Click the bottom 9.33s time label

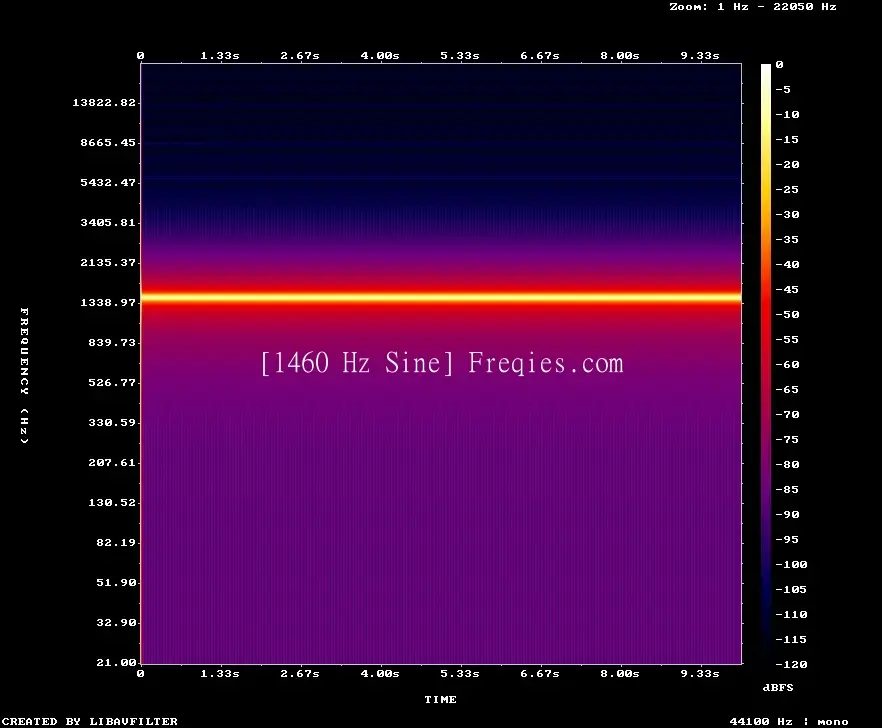point(700,673)
